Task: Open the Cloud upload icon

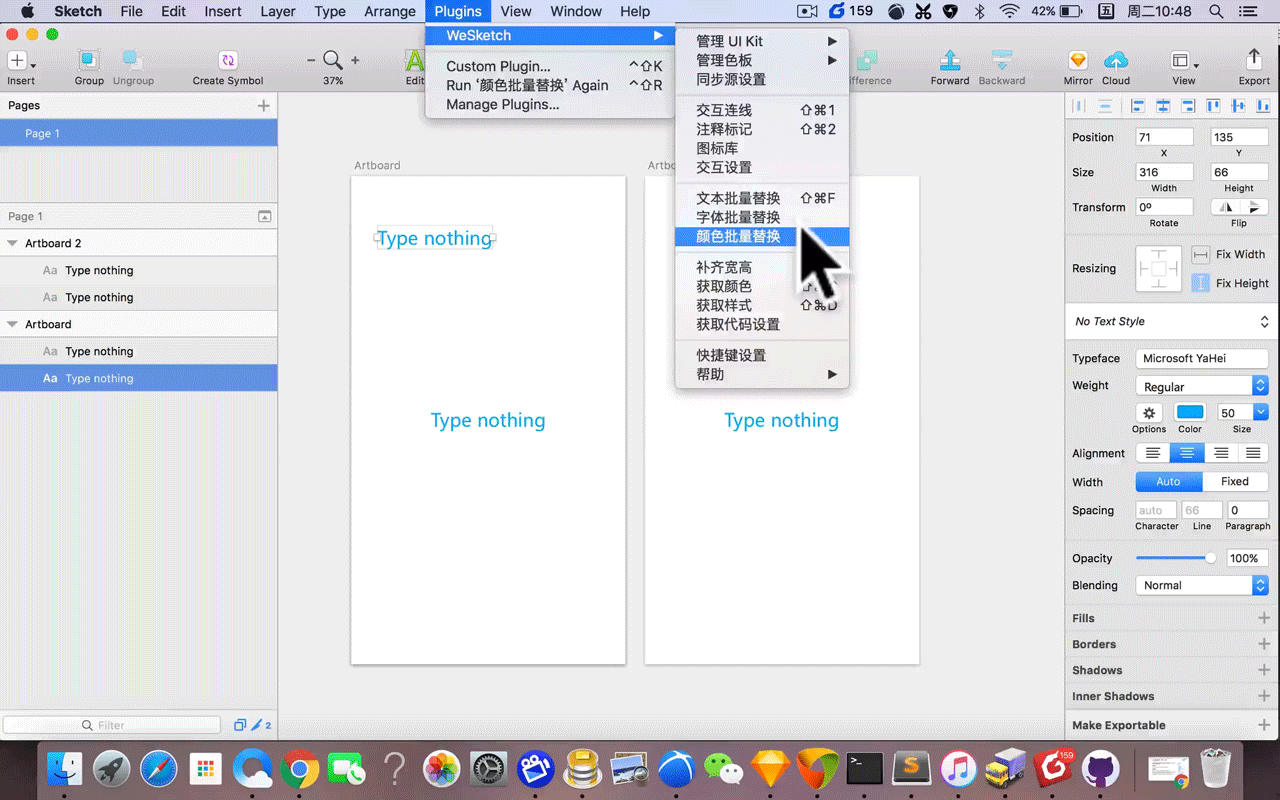Action: 1116,60
